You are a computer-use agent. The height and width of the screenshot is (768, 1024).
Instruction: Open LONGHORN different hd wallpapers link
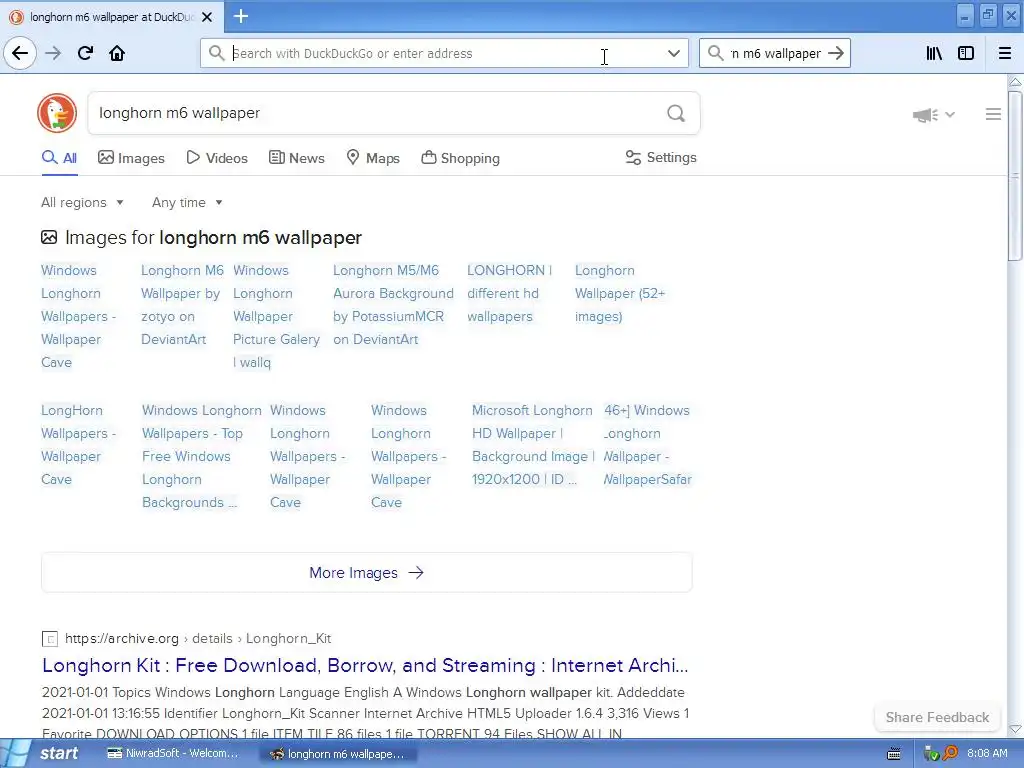coord(509,293)
